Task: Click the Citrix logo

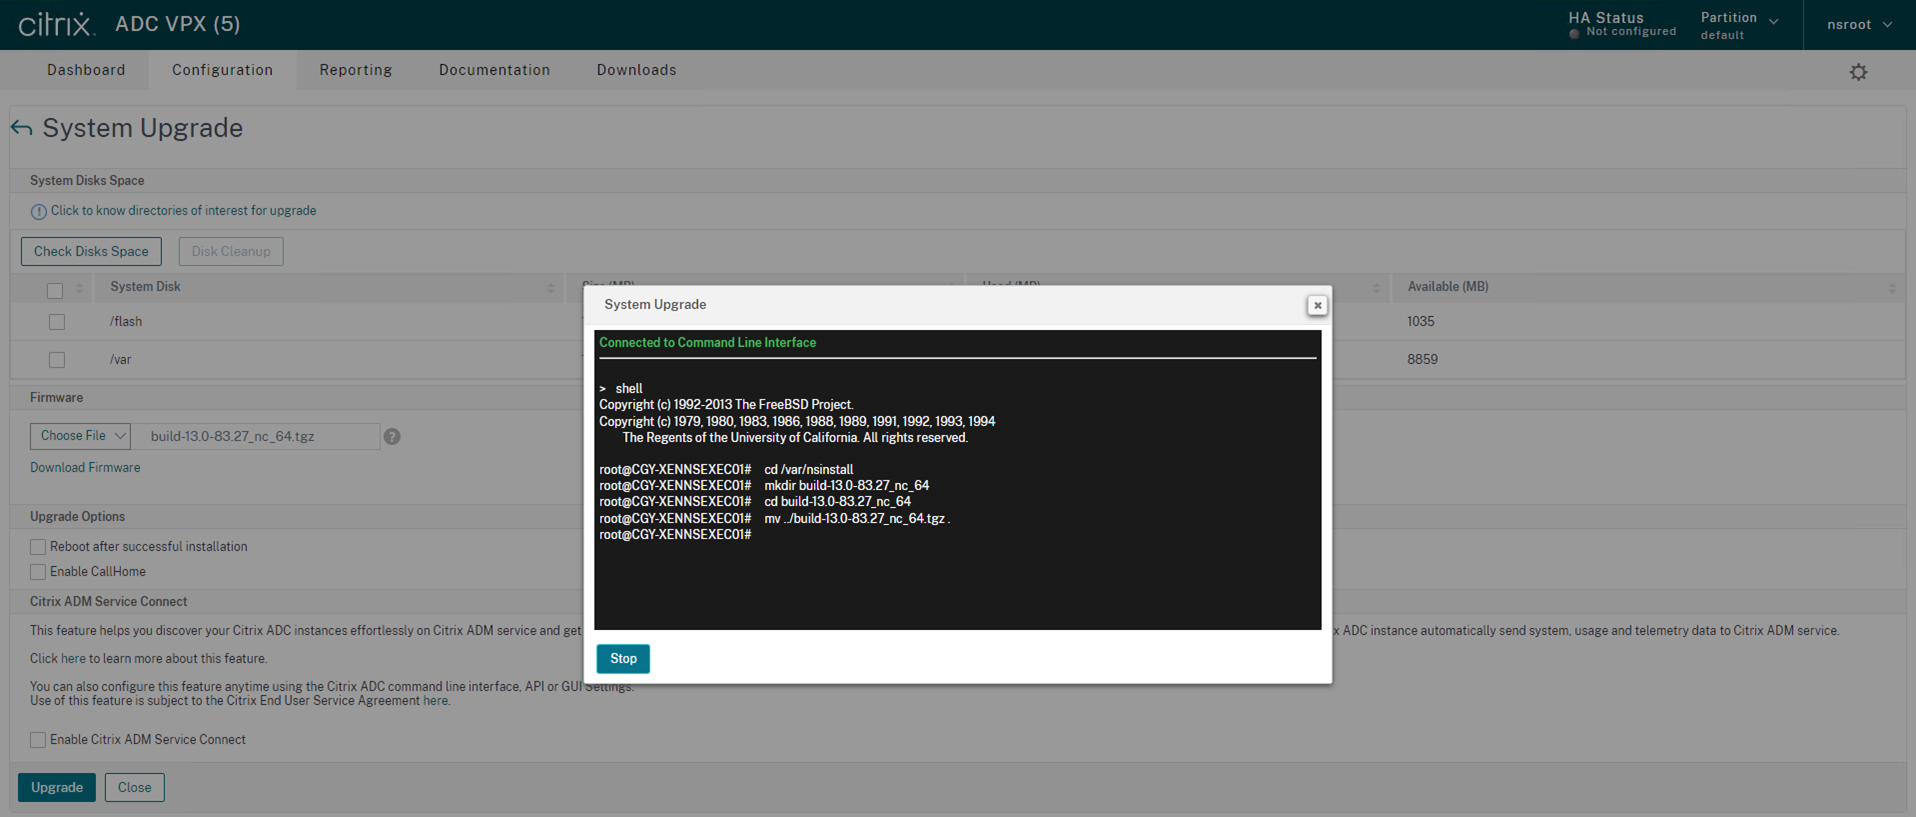Action: (x=56, y=24)
